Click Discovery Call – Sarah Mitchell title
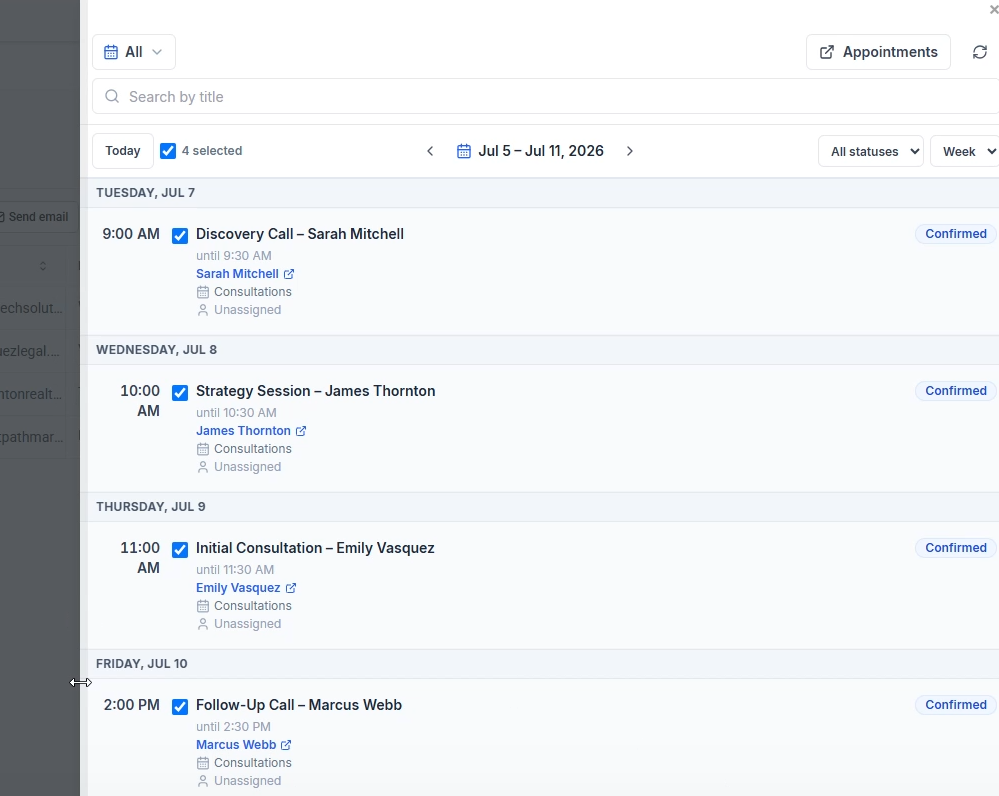 click(299, 234)
